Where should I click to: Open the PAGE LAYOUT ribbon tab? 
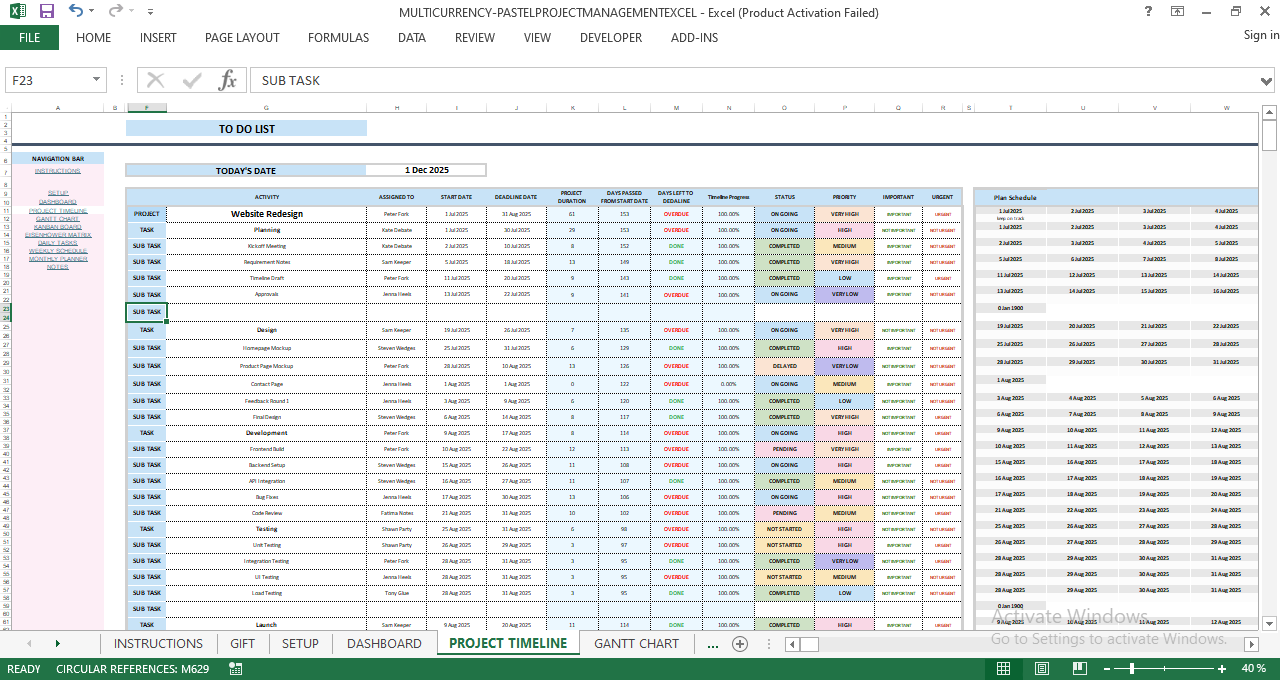coord(242,38)
